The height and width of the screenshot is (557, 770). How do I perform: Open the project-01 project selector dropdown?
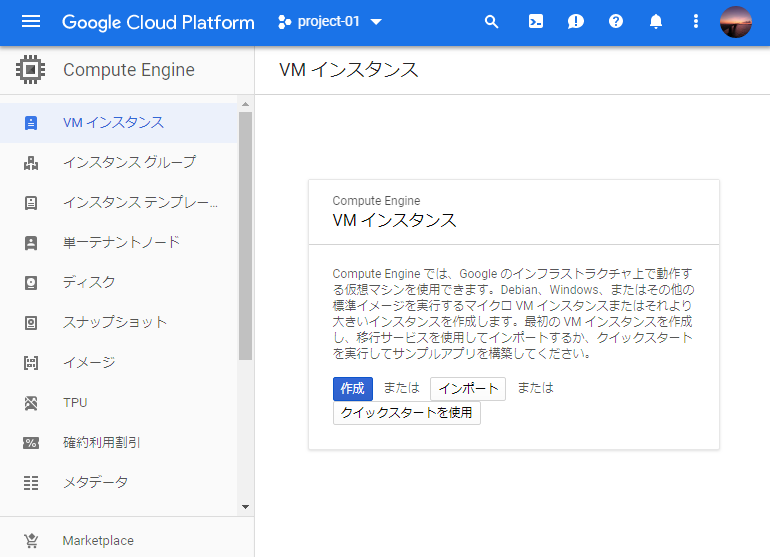point(330,22)
